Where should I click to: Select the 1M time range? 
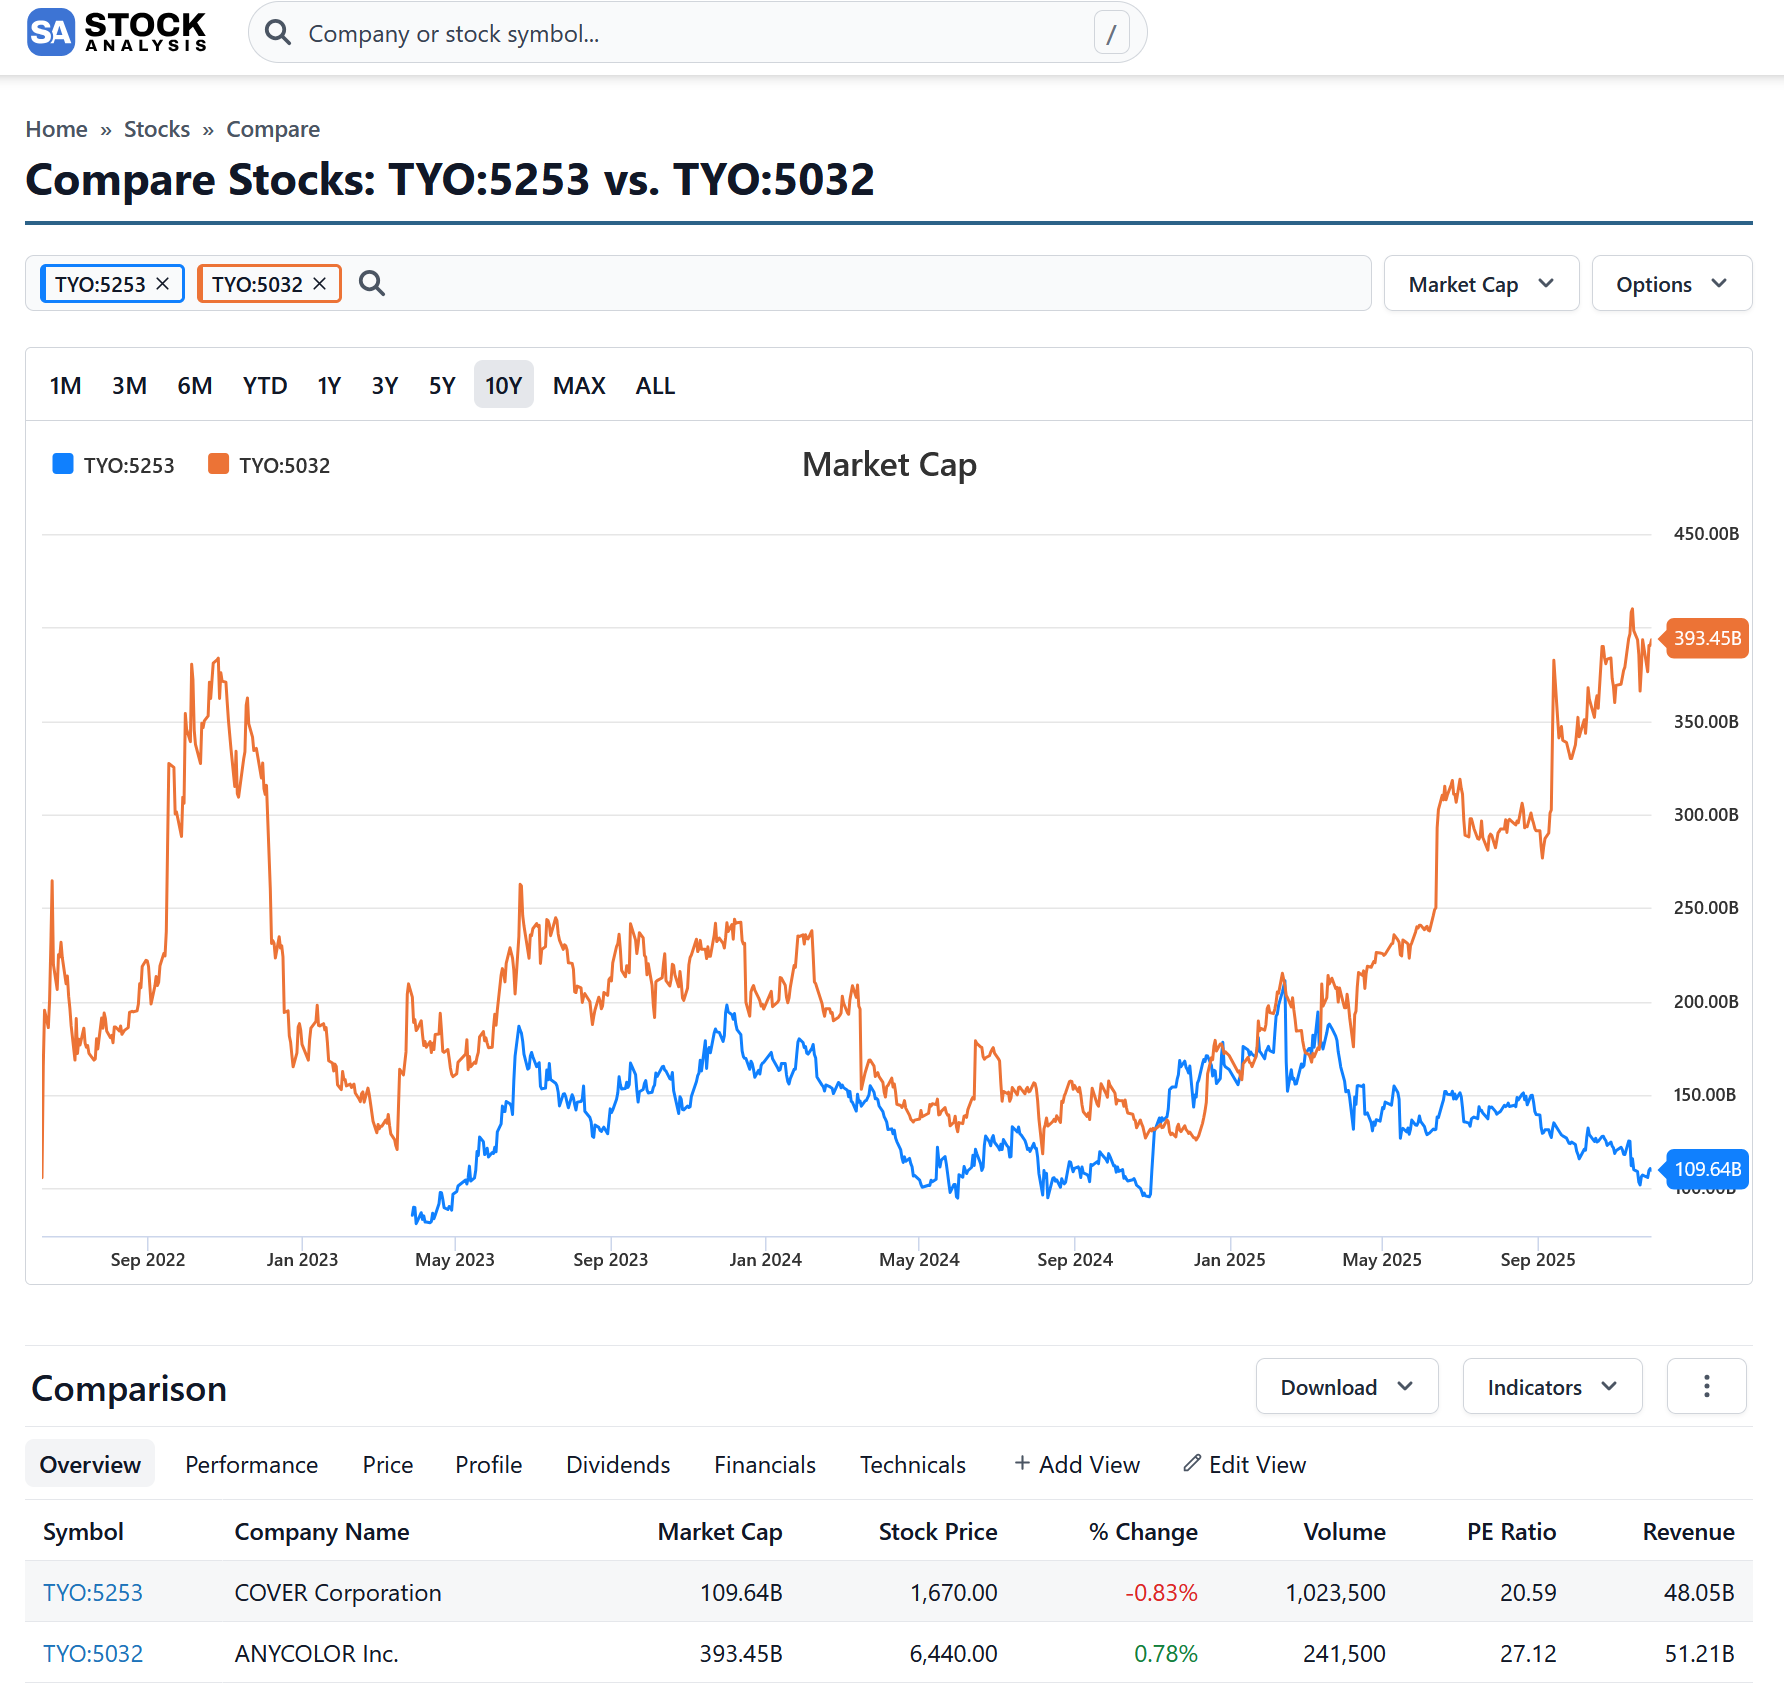point(66,385)
